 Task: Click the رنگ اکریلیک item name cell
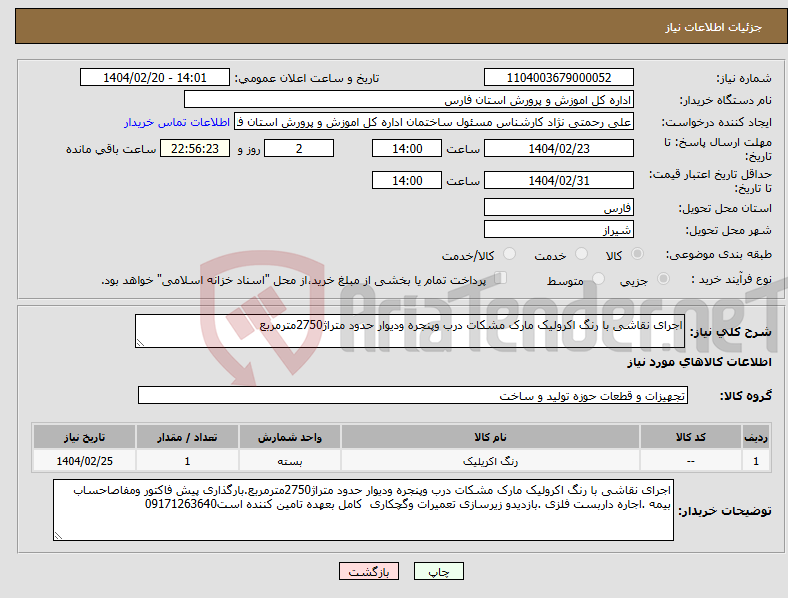point(490,461)
